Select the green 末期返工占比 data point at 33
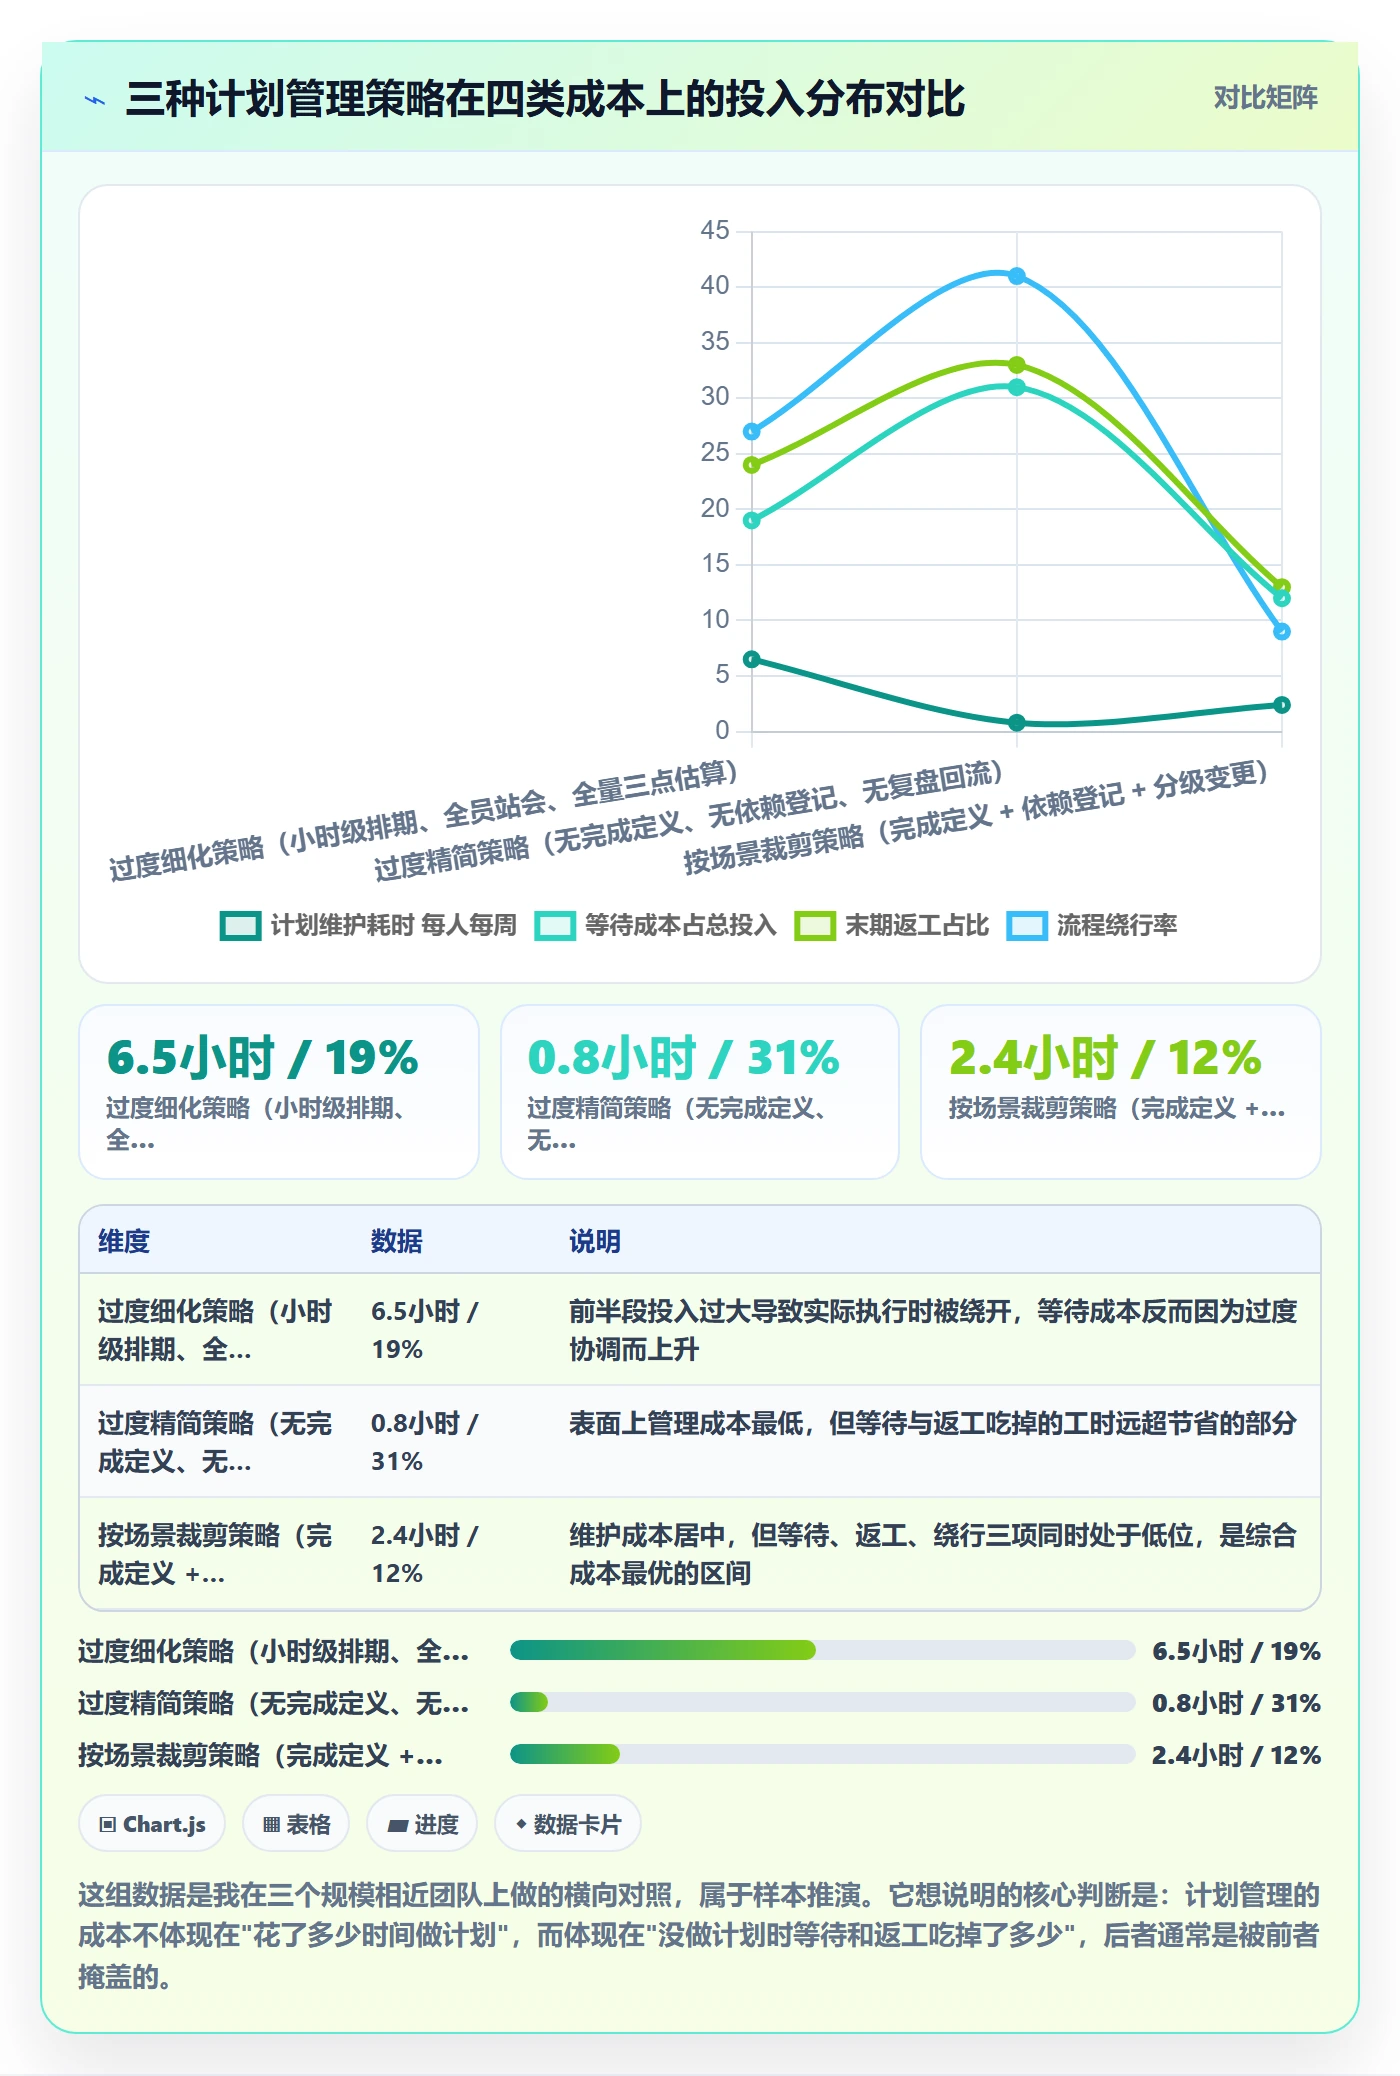Image resolution: width=1400 pixels, height=2076 pixels. pyautogui.click(x=1017, y=365)
